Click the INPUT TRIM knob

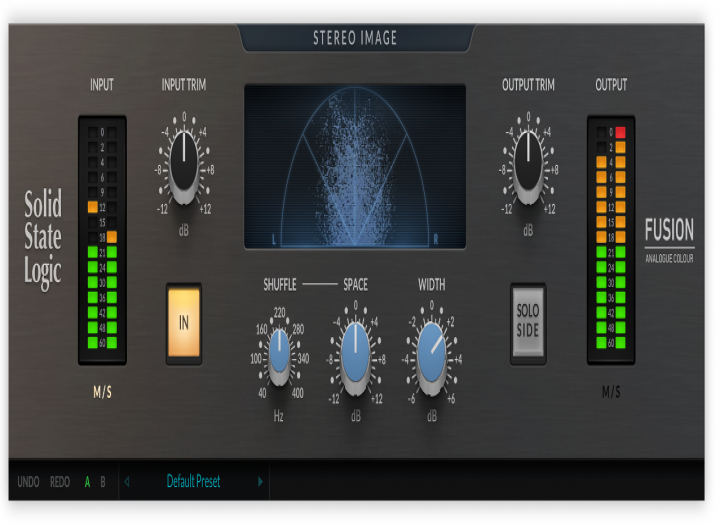coord(184,166)
